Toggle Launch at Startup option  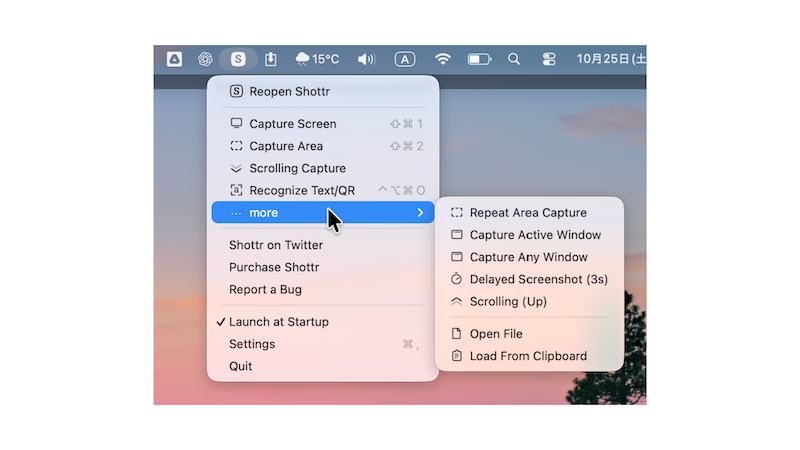click(279, 322)
